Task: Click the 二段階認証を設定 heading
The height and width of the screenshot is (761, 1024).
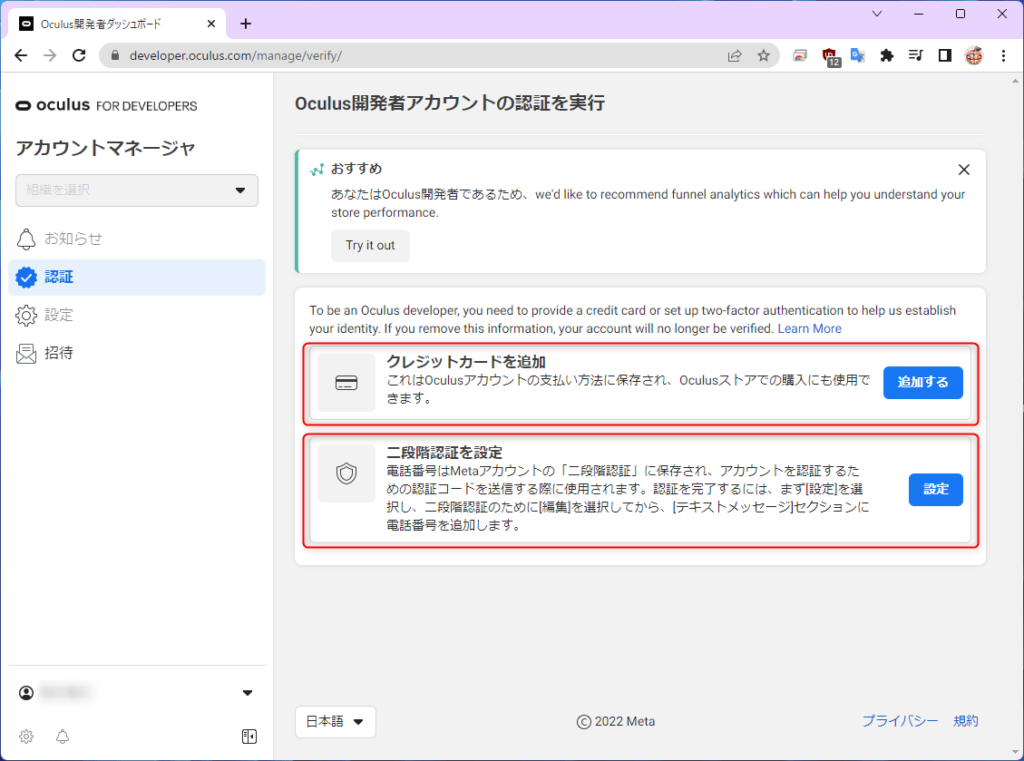Action: [444, 453]
